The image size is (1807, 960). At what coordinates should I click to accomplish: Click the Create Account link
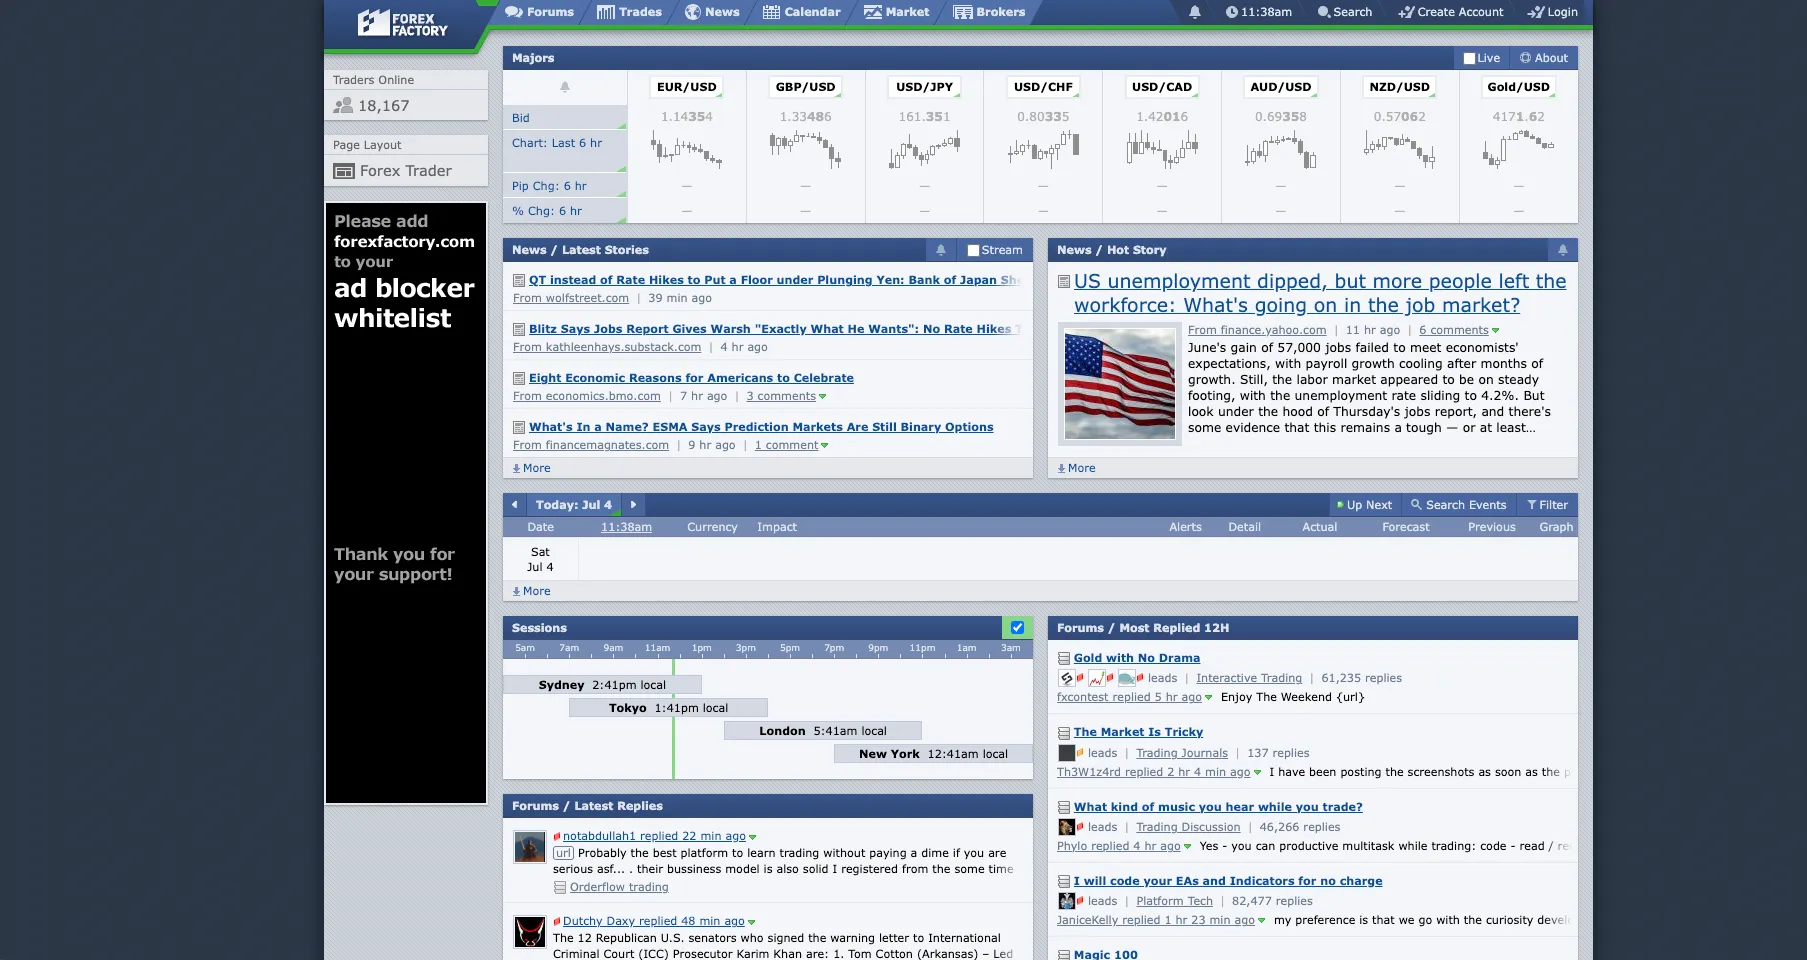coord(1451,12)
